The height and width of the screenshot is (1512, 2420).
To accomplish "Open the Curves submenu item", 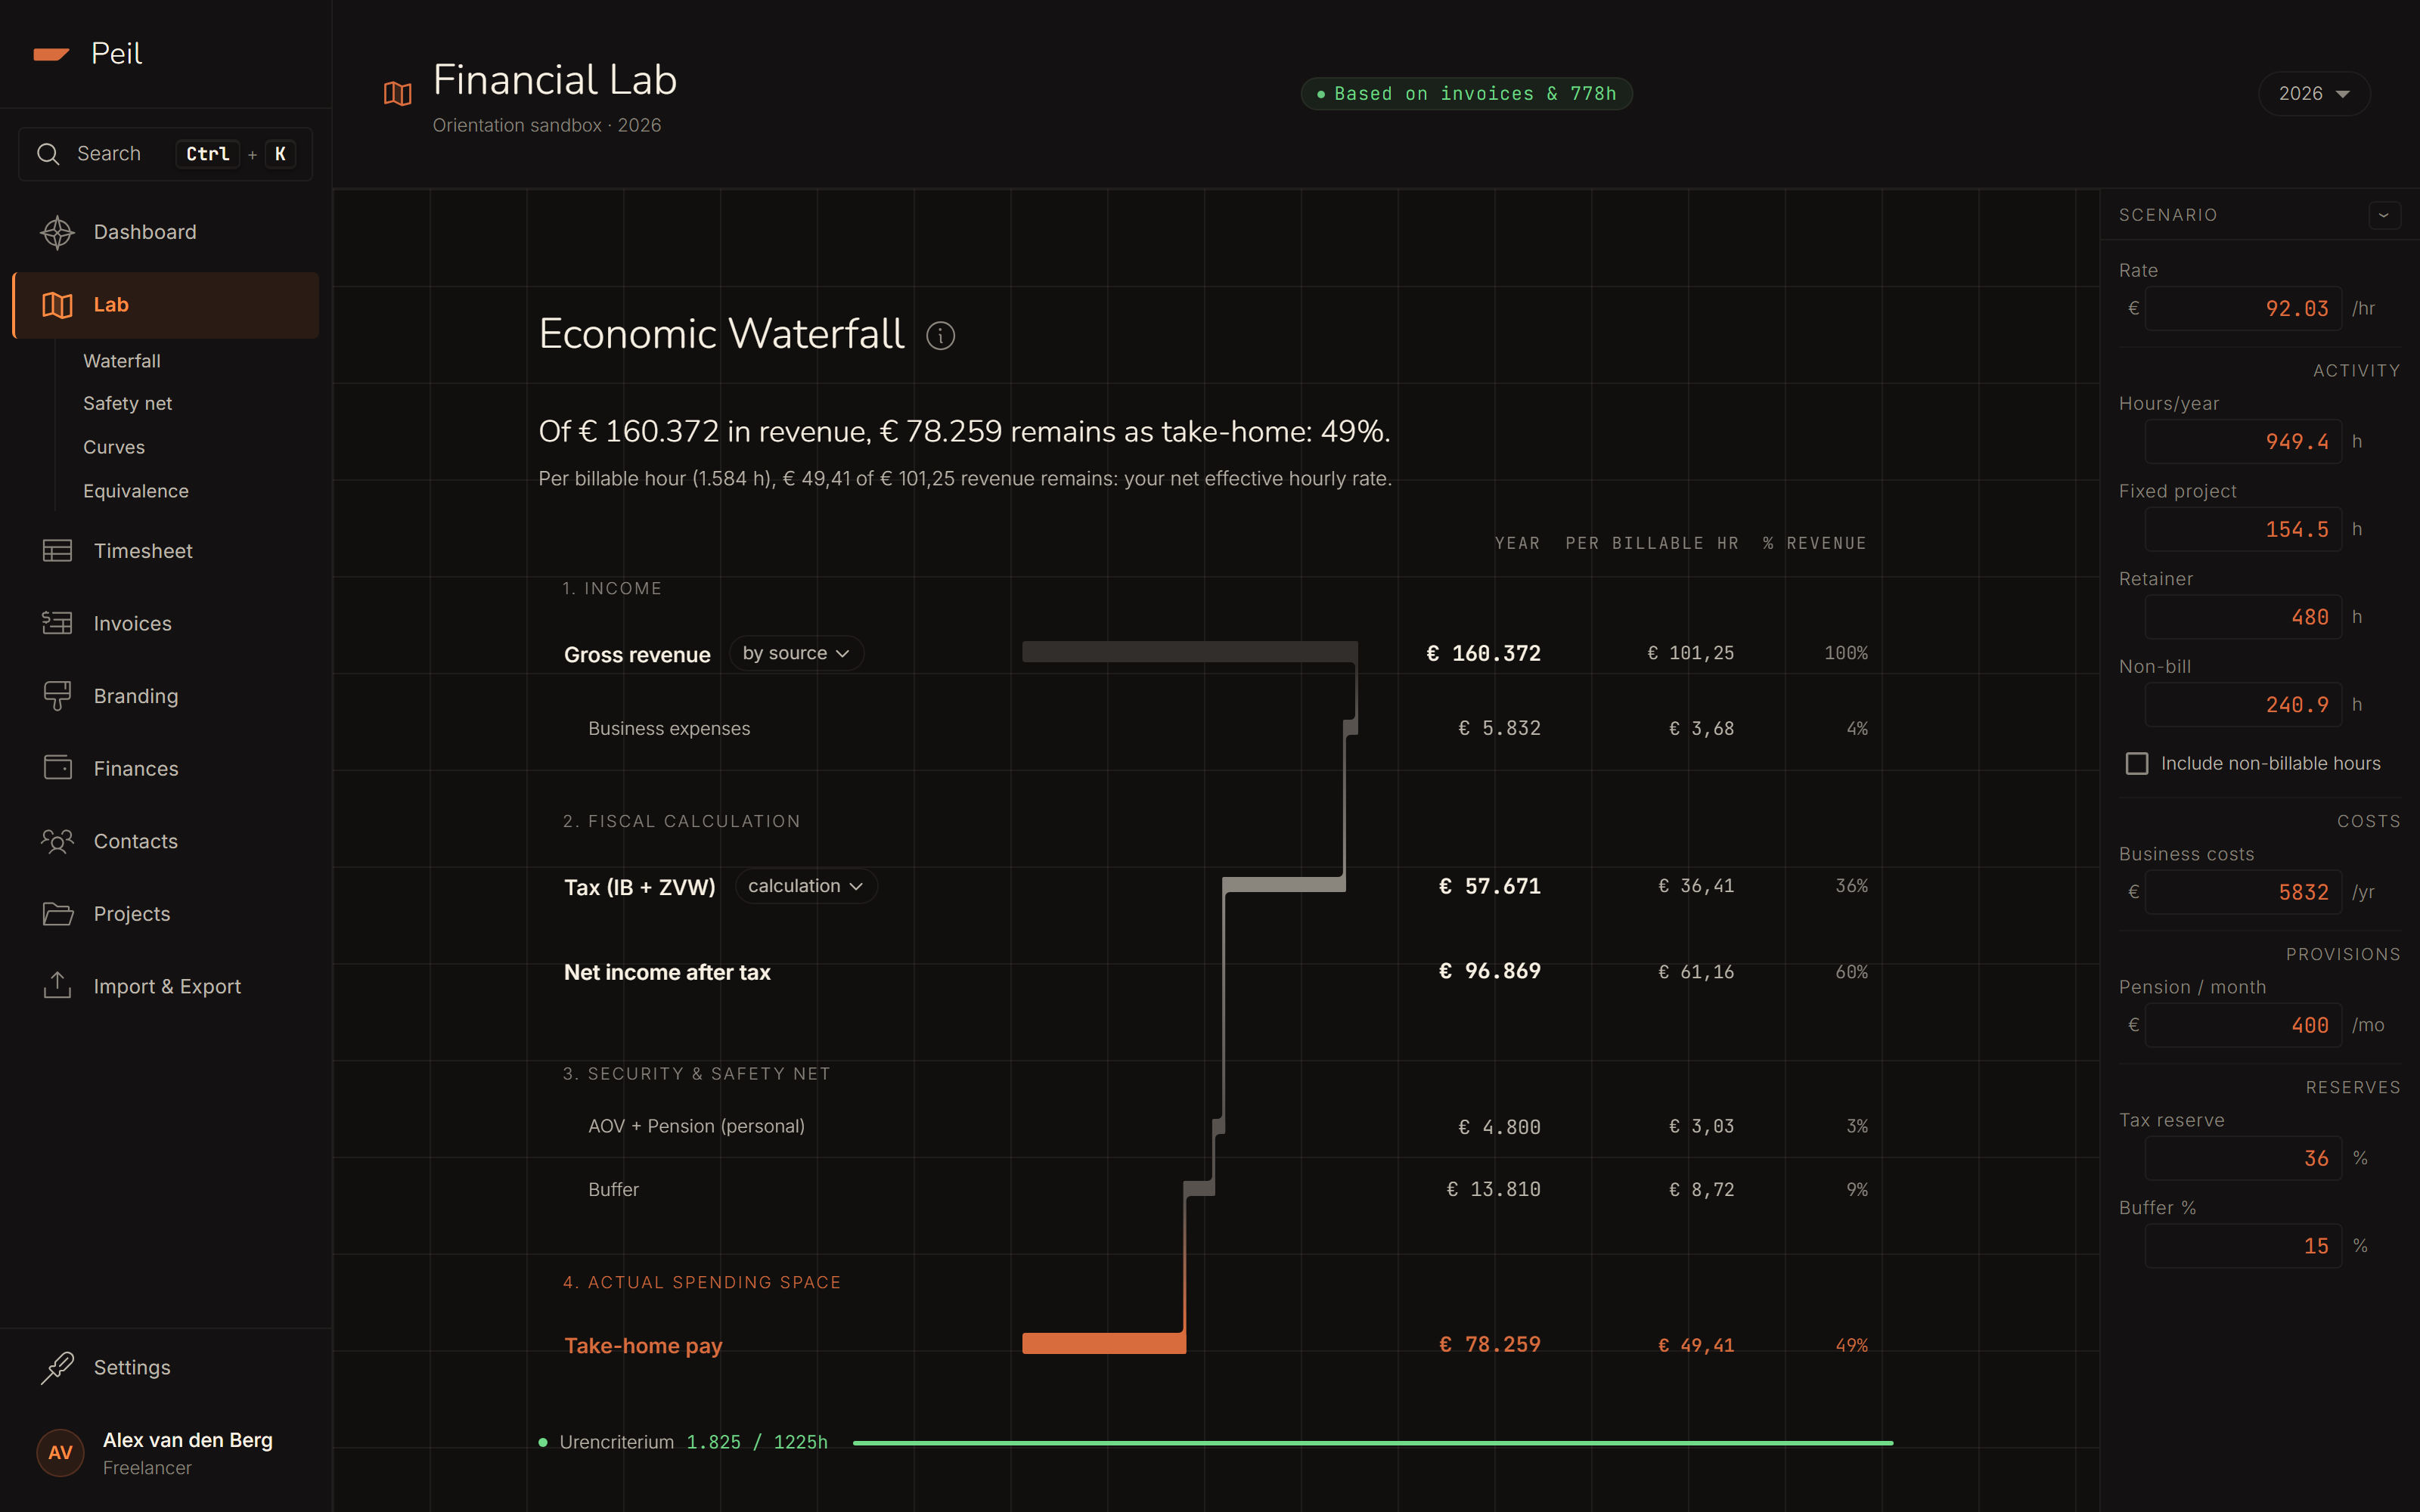I will tap(114, 447).
